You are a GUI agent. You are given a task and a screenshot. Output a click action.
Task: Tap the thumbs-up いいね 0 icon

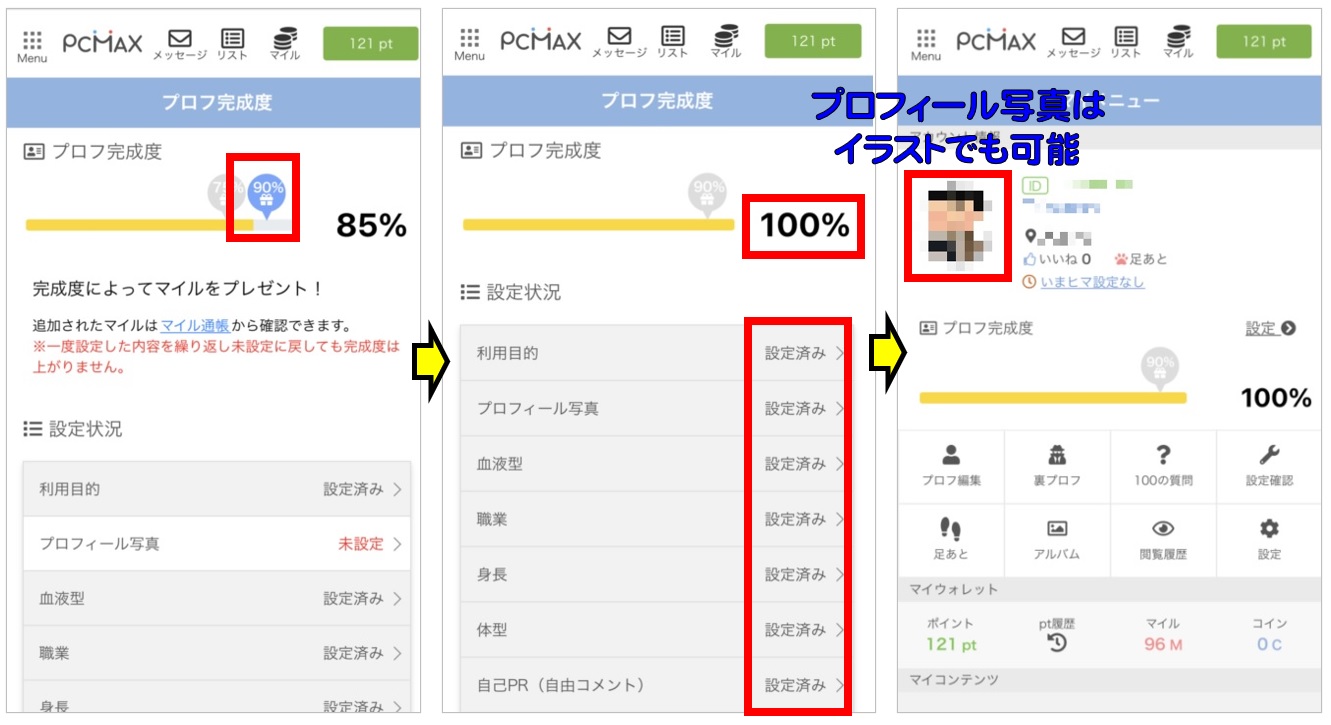1031,259
